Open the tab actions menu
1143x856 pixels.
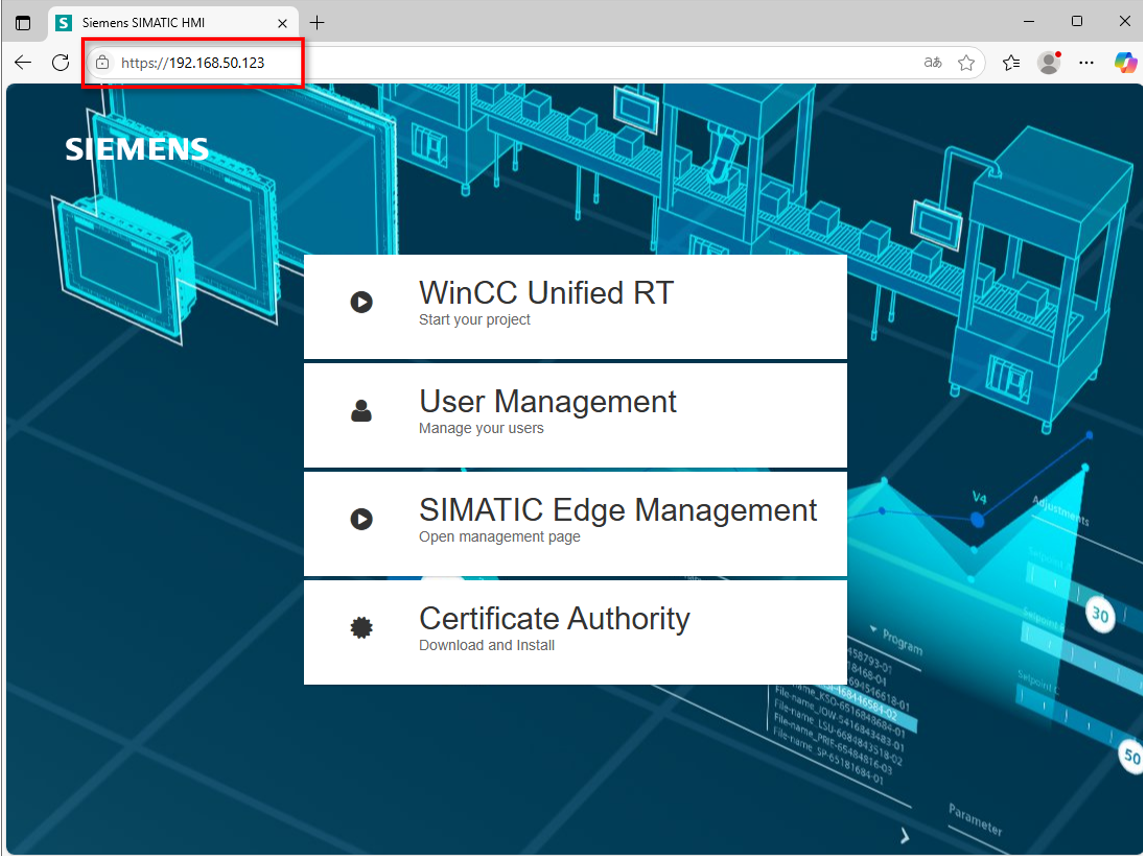[x=23, y=22]
